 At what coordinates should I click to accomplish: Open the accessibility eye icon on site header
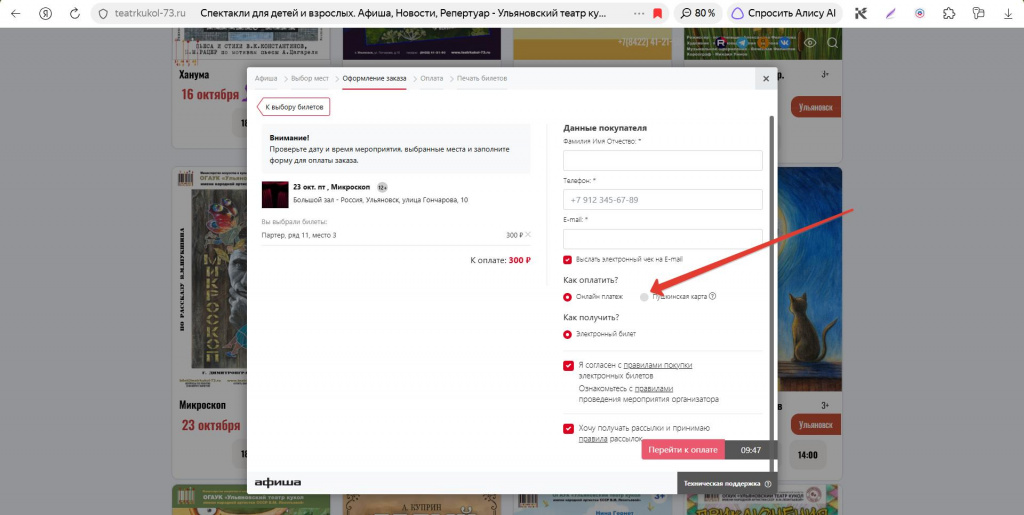(x=810, y=43)
